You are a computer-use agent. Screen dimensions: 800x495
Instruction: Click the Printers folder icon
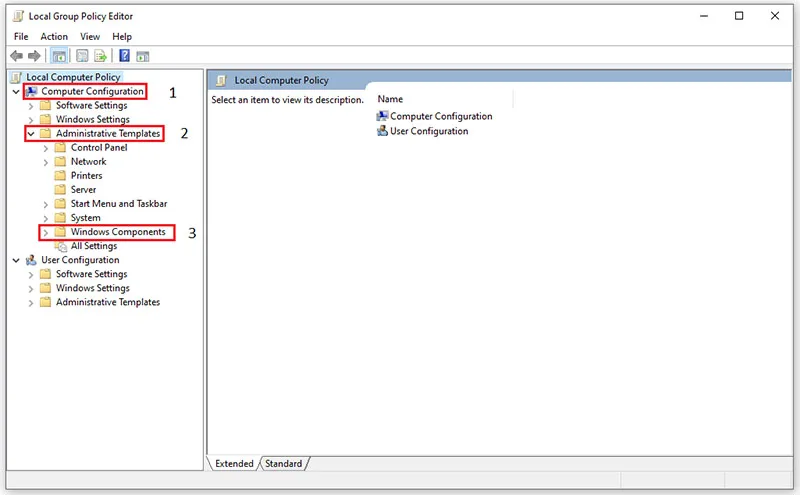[60, 176]
